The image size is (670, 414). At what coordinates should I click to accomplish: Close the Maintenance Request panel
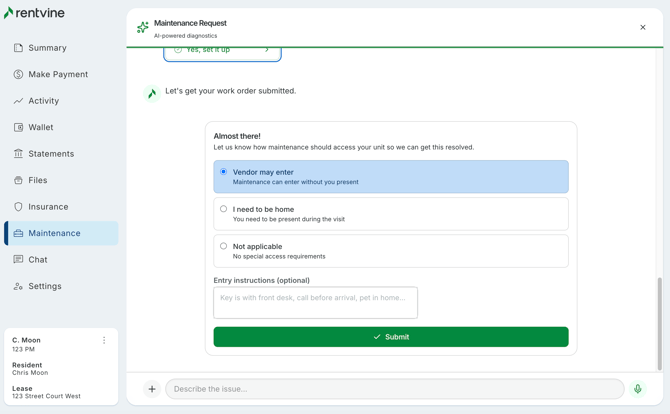[643, 27]
